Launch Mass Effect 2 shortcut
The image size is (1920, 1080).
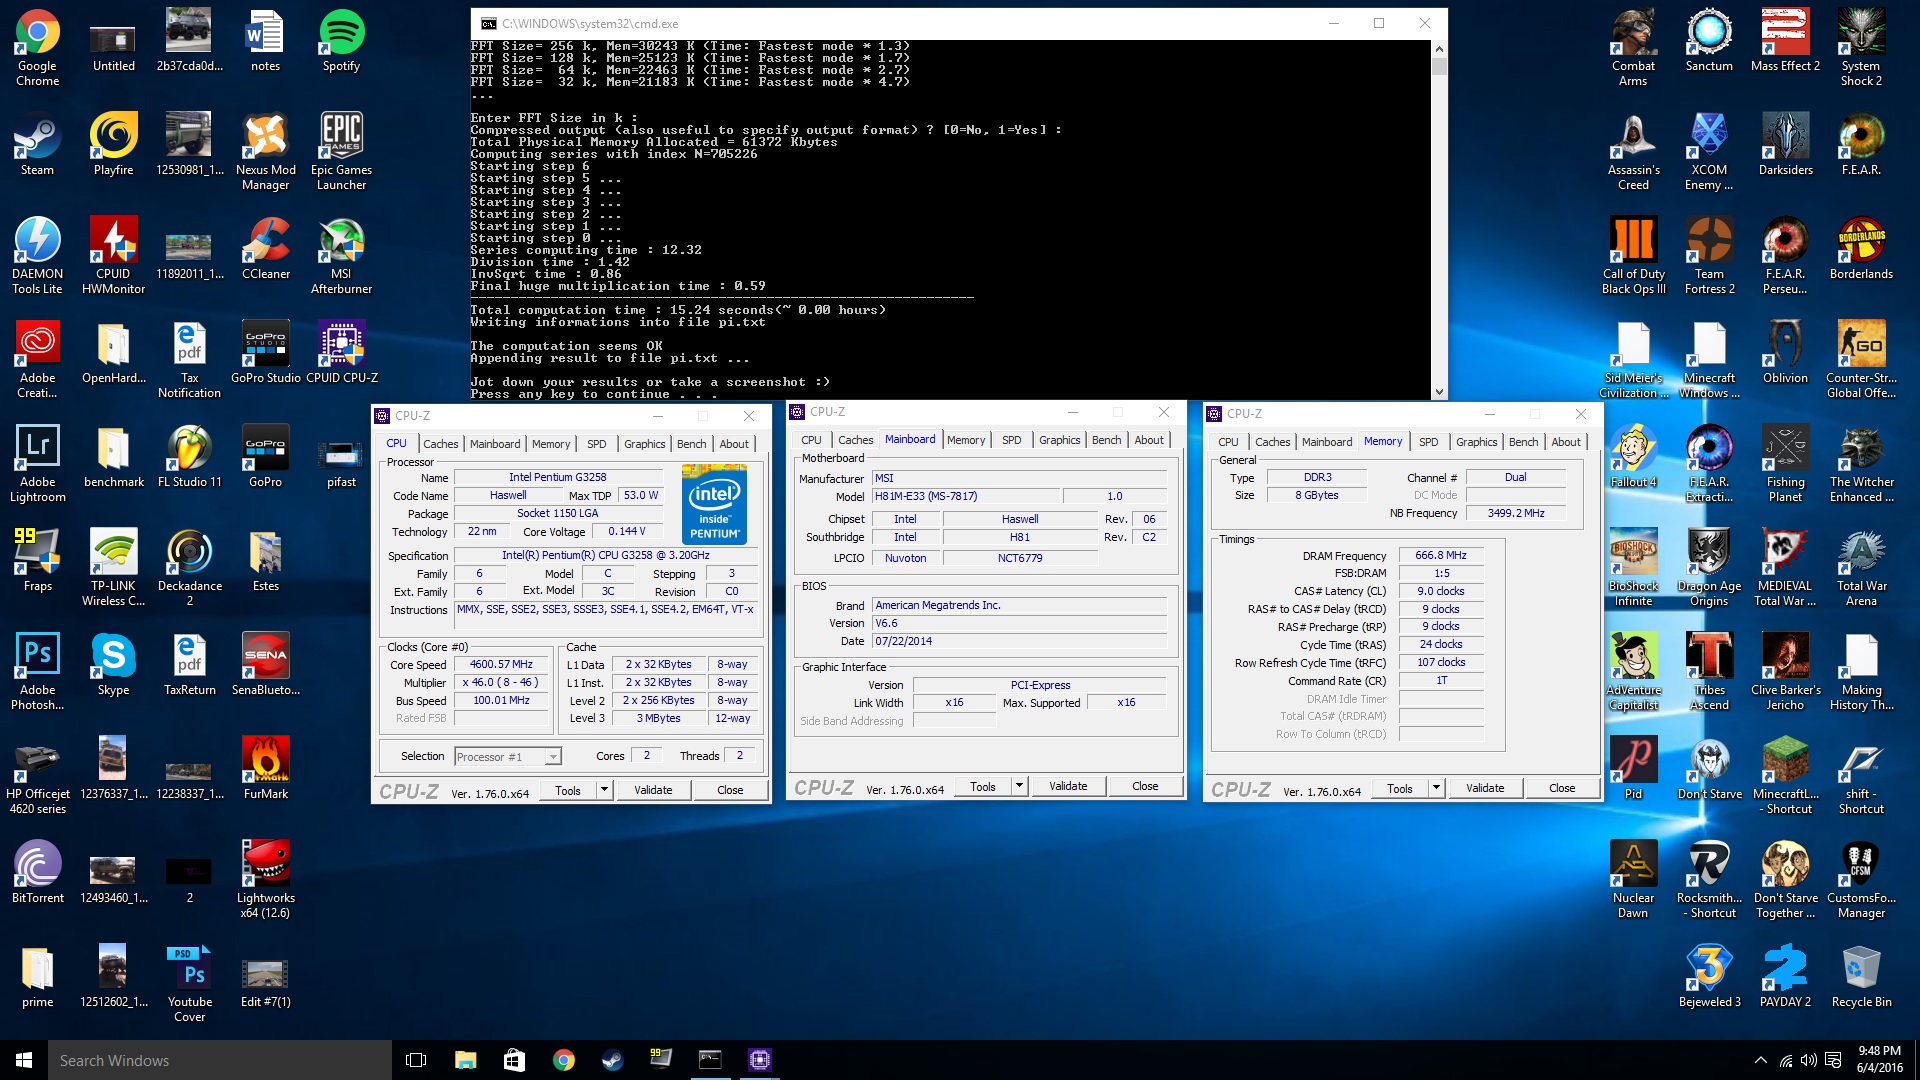coord(1785,41)
